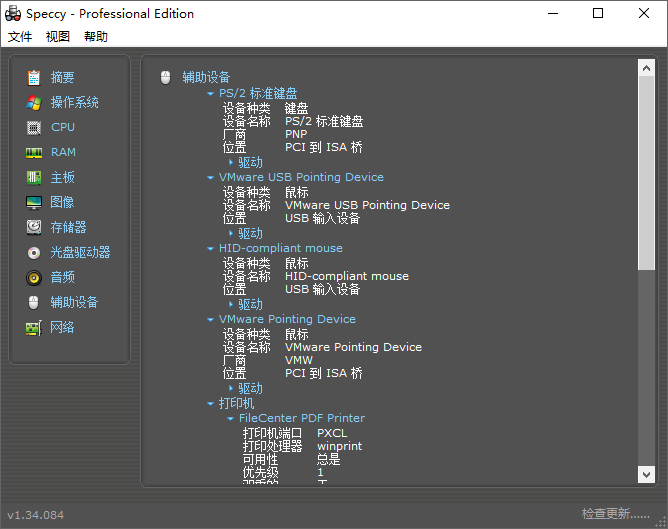This screenshot has width=668, height=529.
Task: Collapse the FileCenter PDF Printer node
Action: coord(230,419)
